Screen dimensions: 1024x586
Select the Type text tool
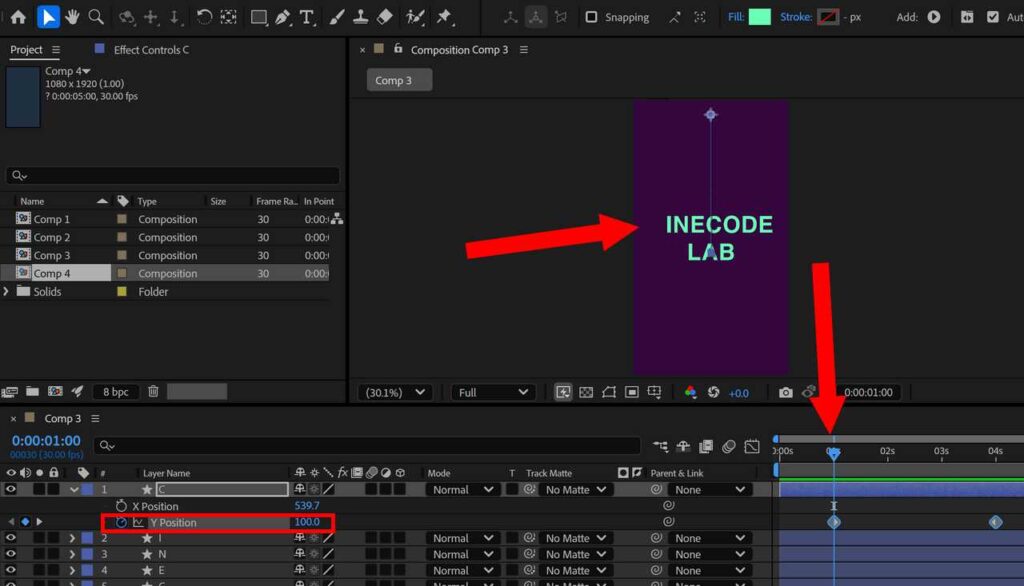click(306, 17)
